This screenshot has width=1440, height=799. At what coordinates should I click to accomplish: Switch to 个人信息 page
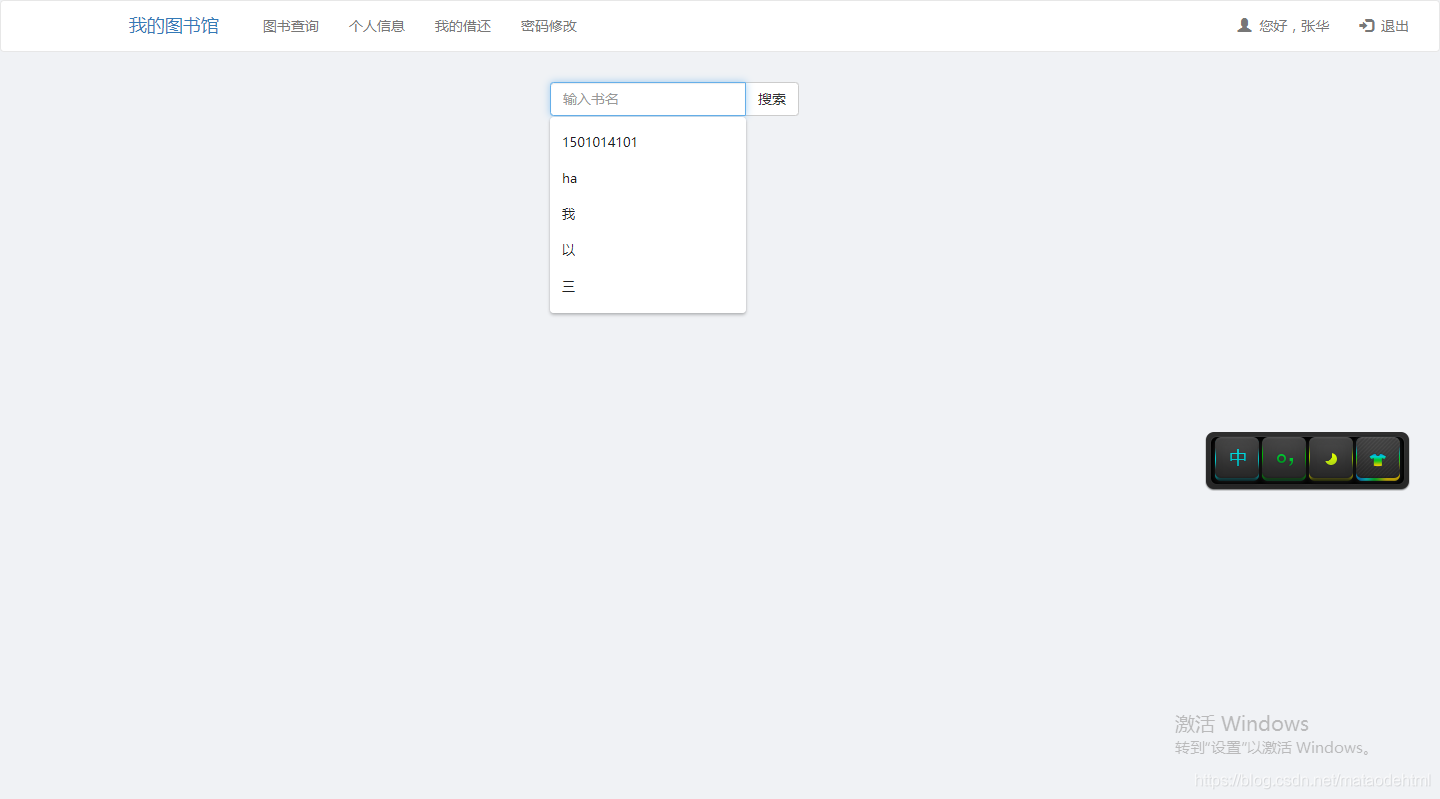click(377, 26)
